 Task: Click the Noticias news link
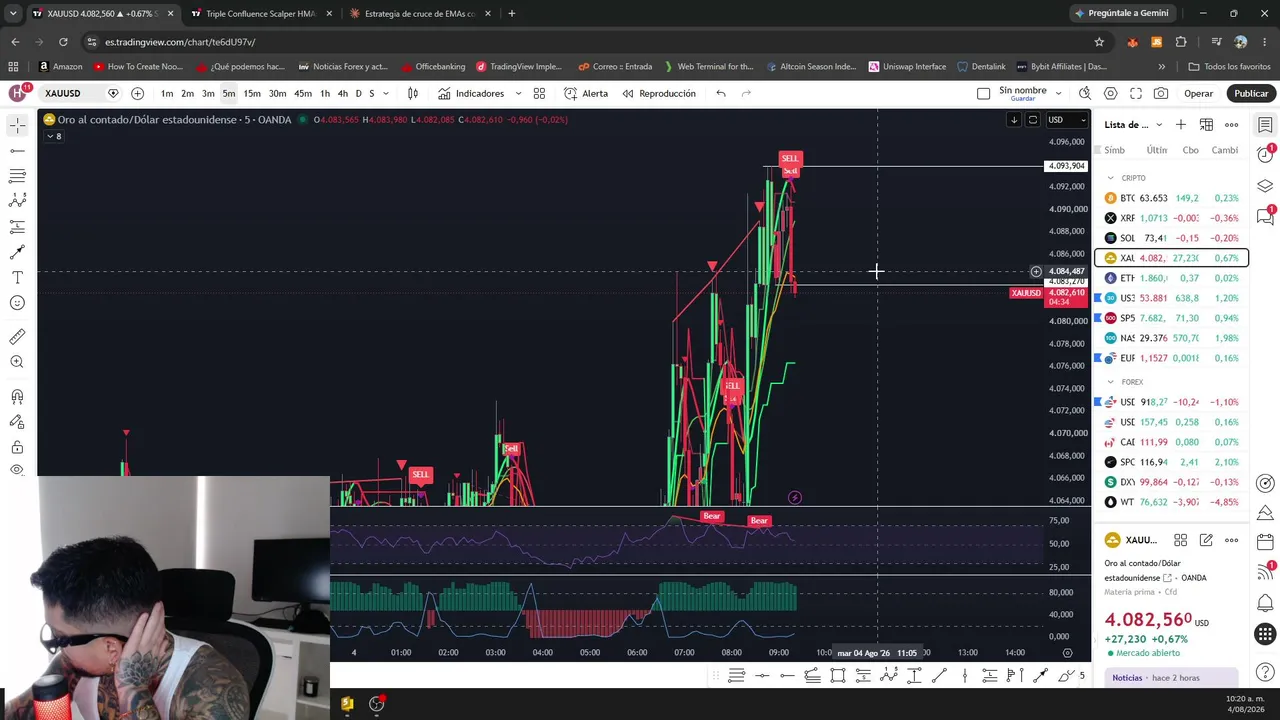tap(1127, 678)
